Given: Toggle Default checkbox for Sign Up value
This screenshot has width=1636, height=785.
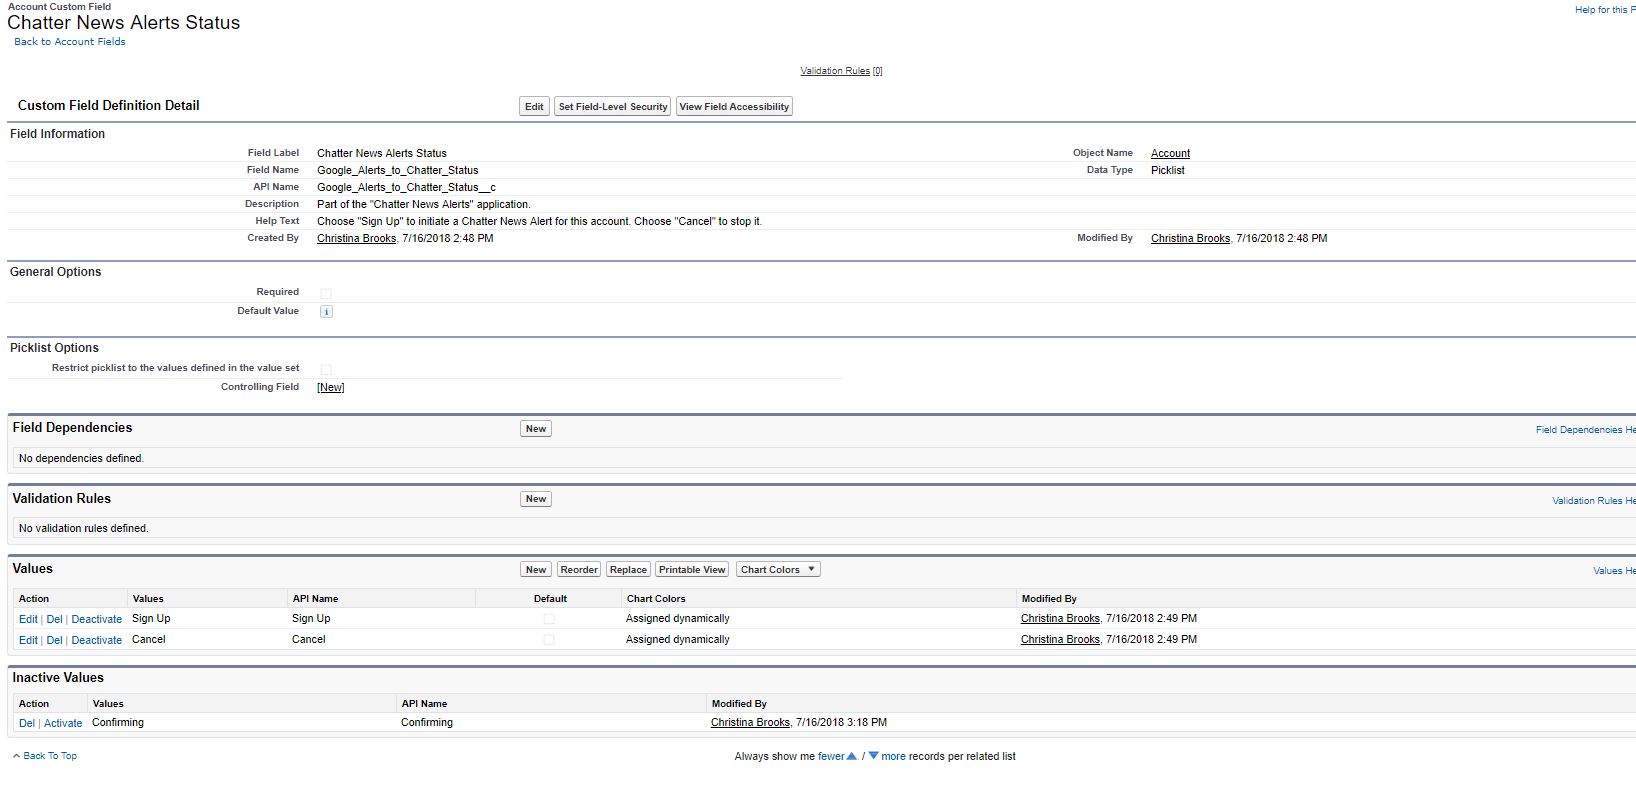Looking at the screenshot, I should tap(549, 619).
